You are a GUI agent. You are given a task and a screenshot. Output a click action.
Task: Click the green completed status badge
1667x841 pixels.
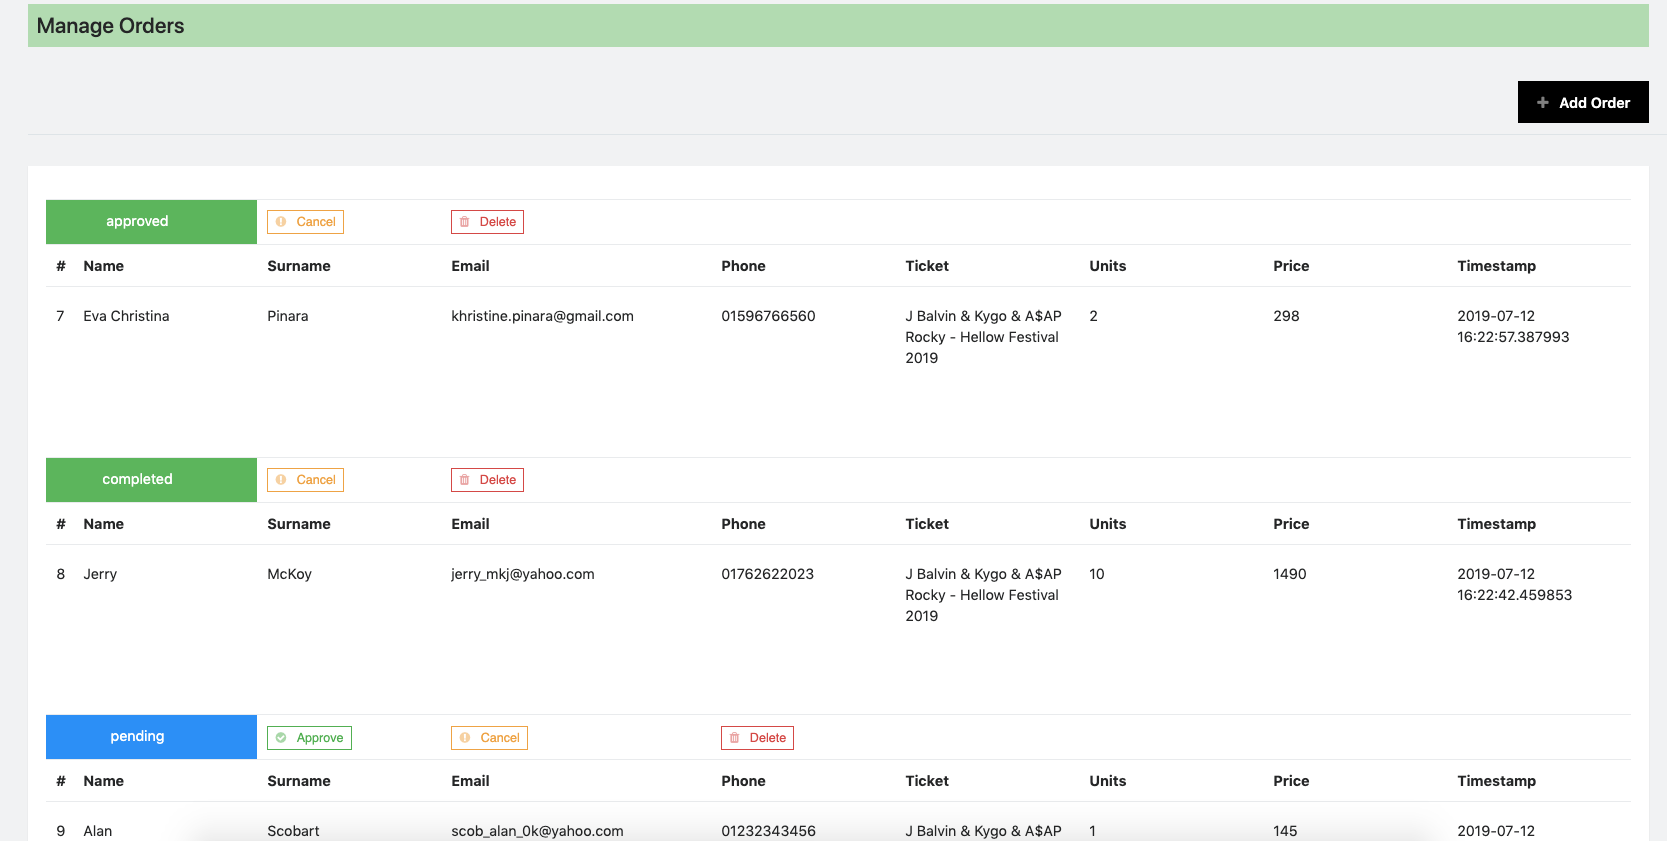point(151,480)
